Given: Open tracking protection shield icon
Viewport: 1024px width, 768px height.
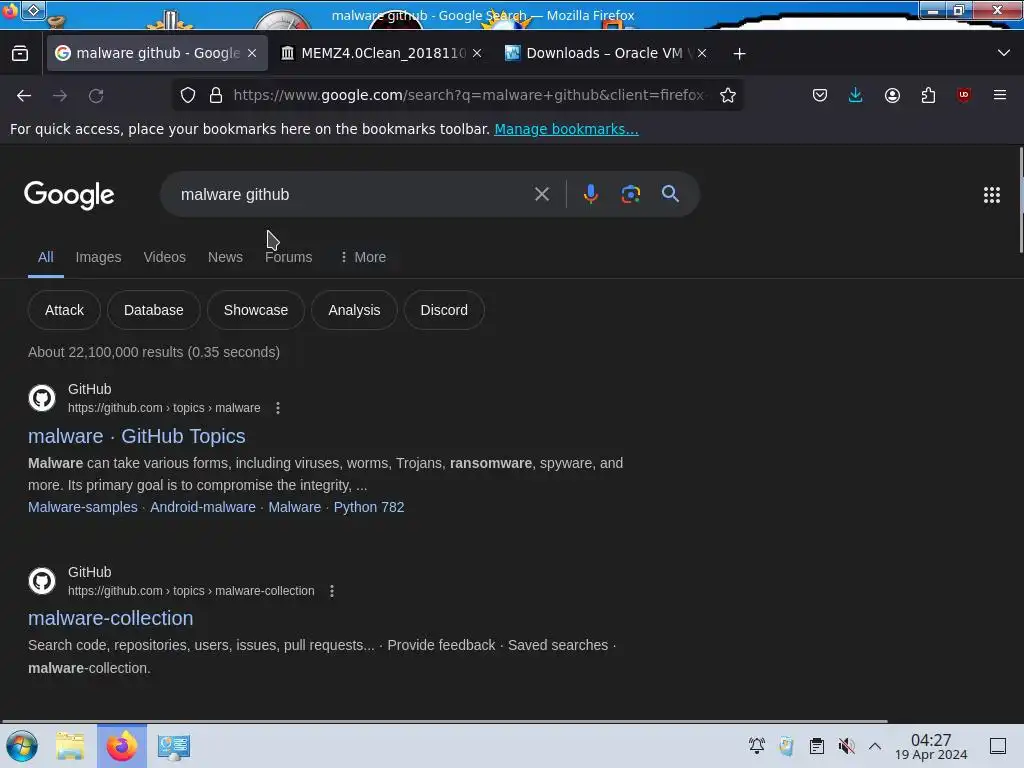Looking at the screenshot, I should pos(188,95).
